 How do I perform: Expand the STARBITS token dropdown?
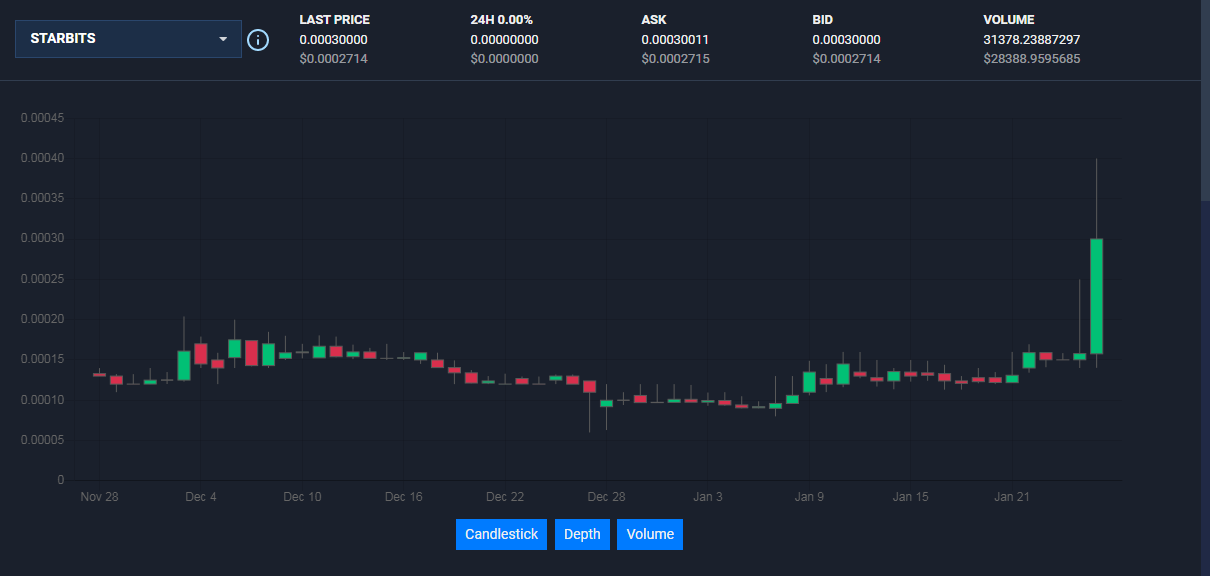[x=128, y=39]
